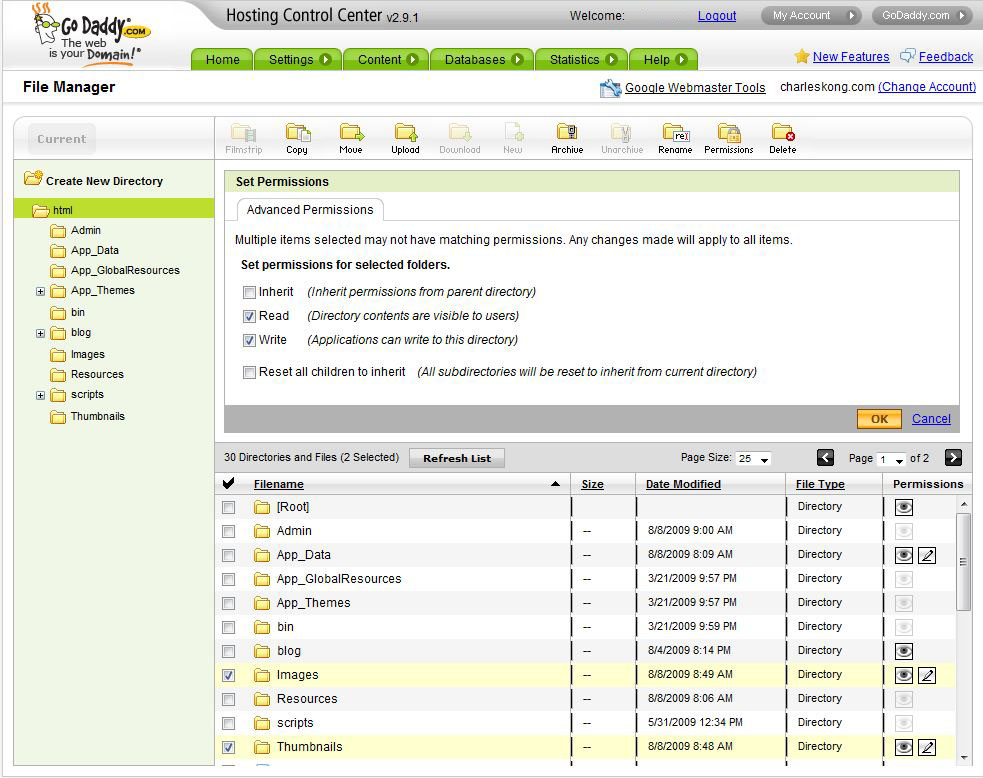Check the Admin row checkbox

click(229, 532)
